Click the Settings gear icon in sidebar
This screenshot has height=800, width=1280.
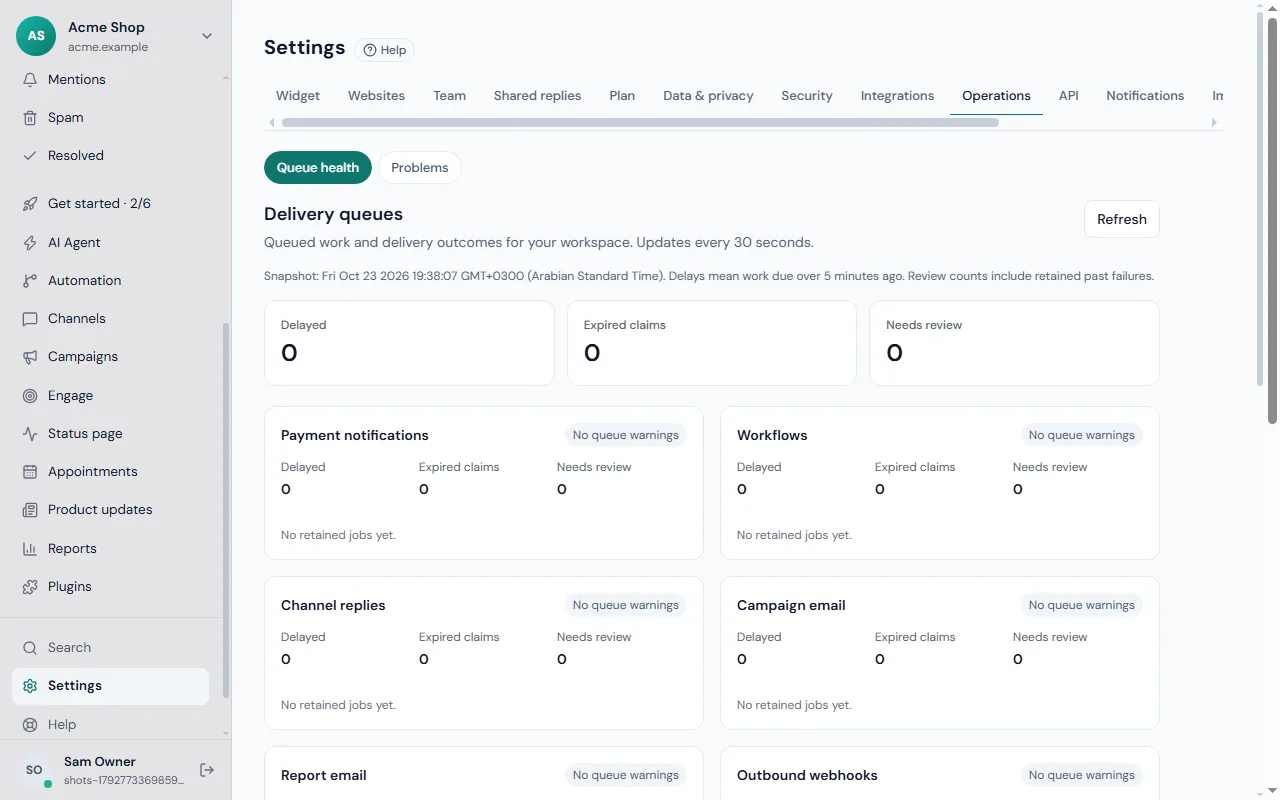(30, 685)
